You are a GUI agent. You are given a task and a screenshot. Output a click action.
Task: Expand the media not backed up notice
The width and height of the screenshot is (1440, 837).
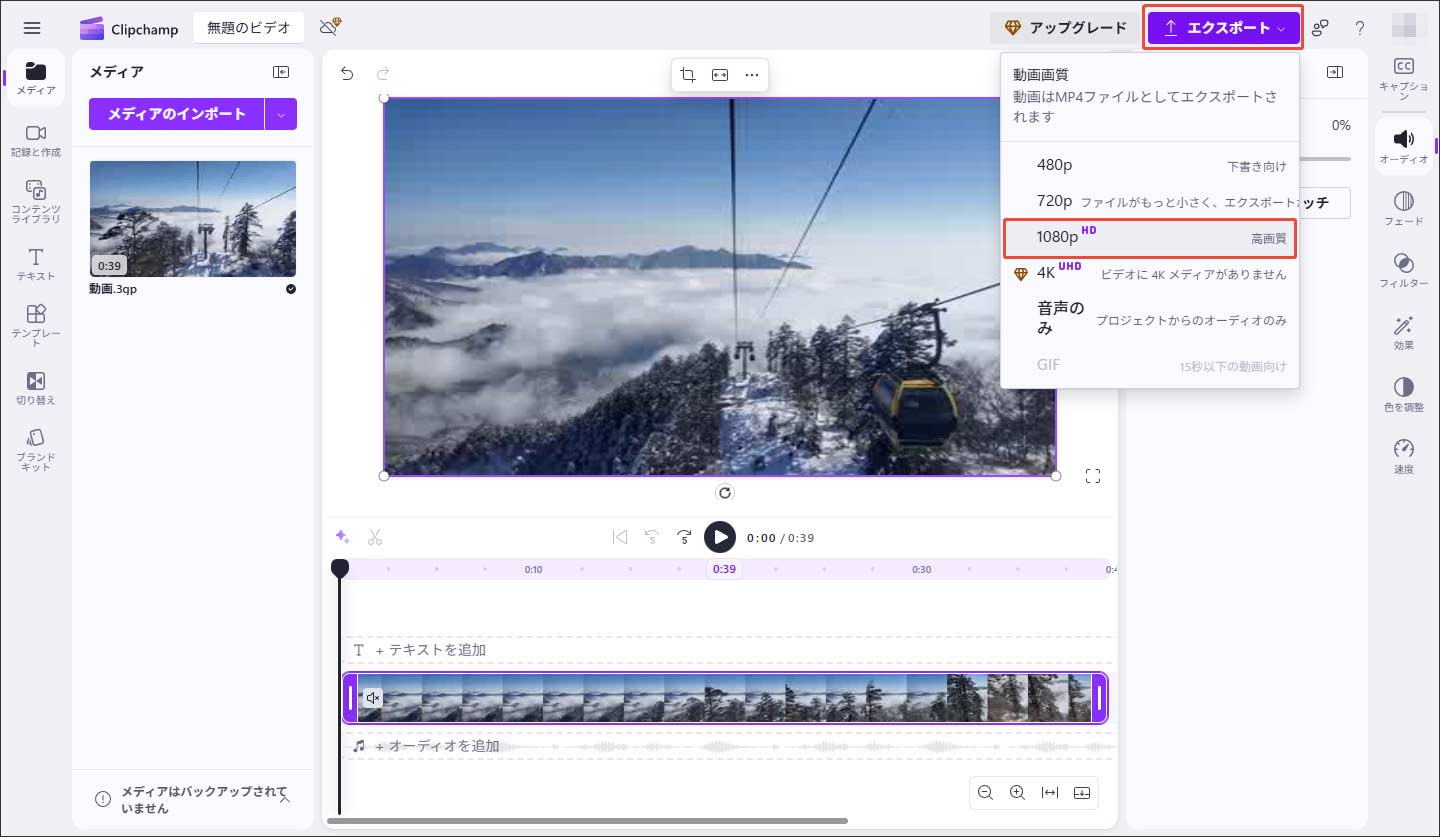coord(285,799)
